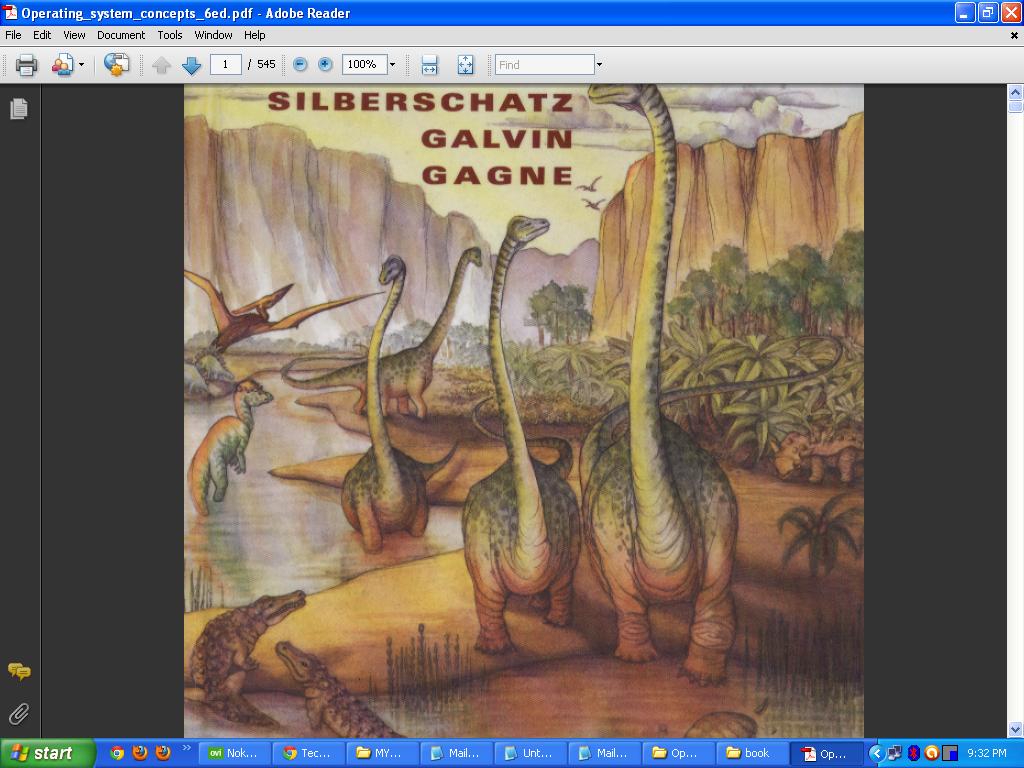The width and height of the screenshot is (1024, 768).
Task: Click the web conference globe icon
Action: pyautogui.click(x=116, y=65)
